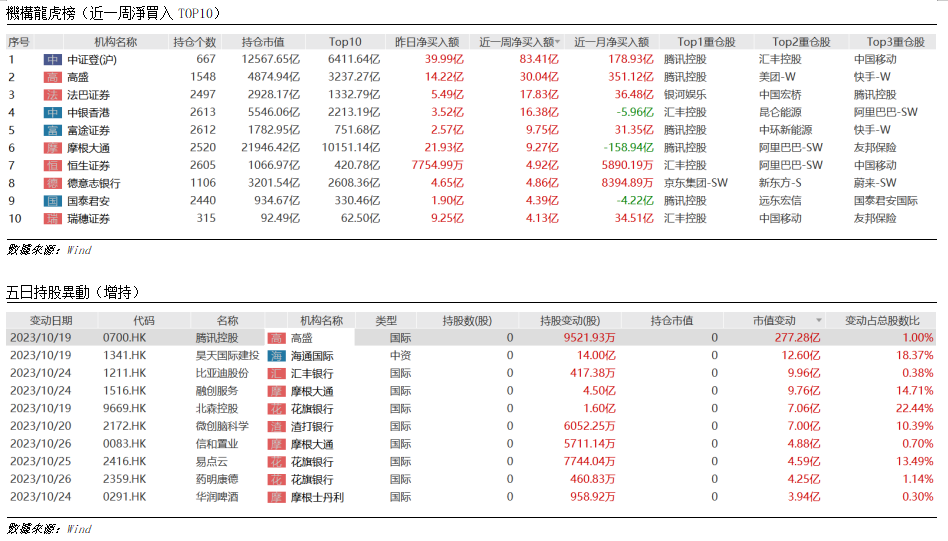Select stock code 1211.HK

tap(125, 373)
